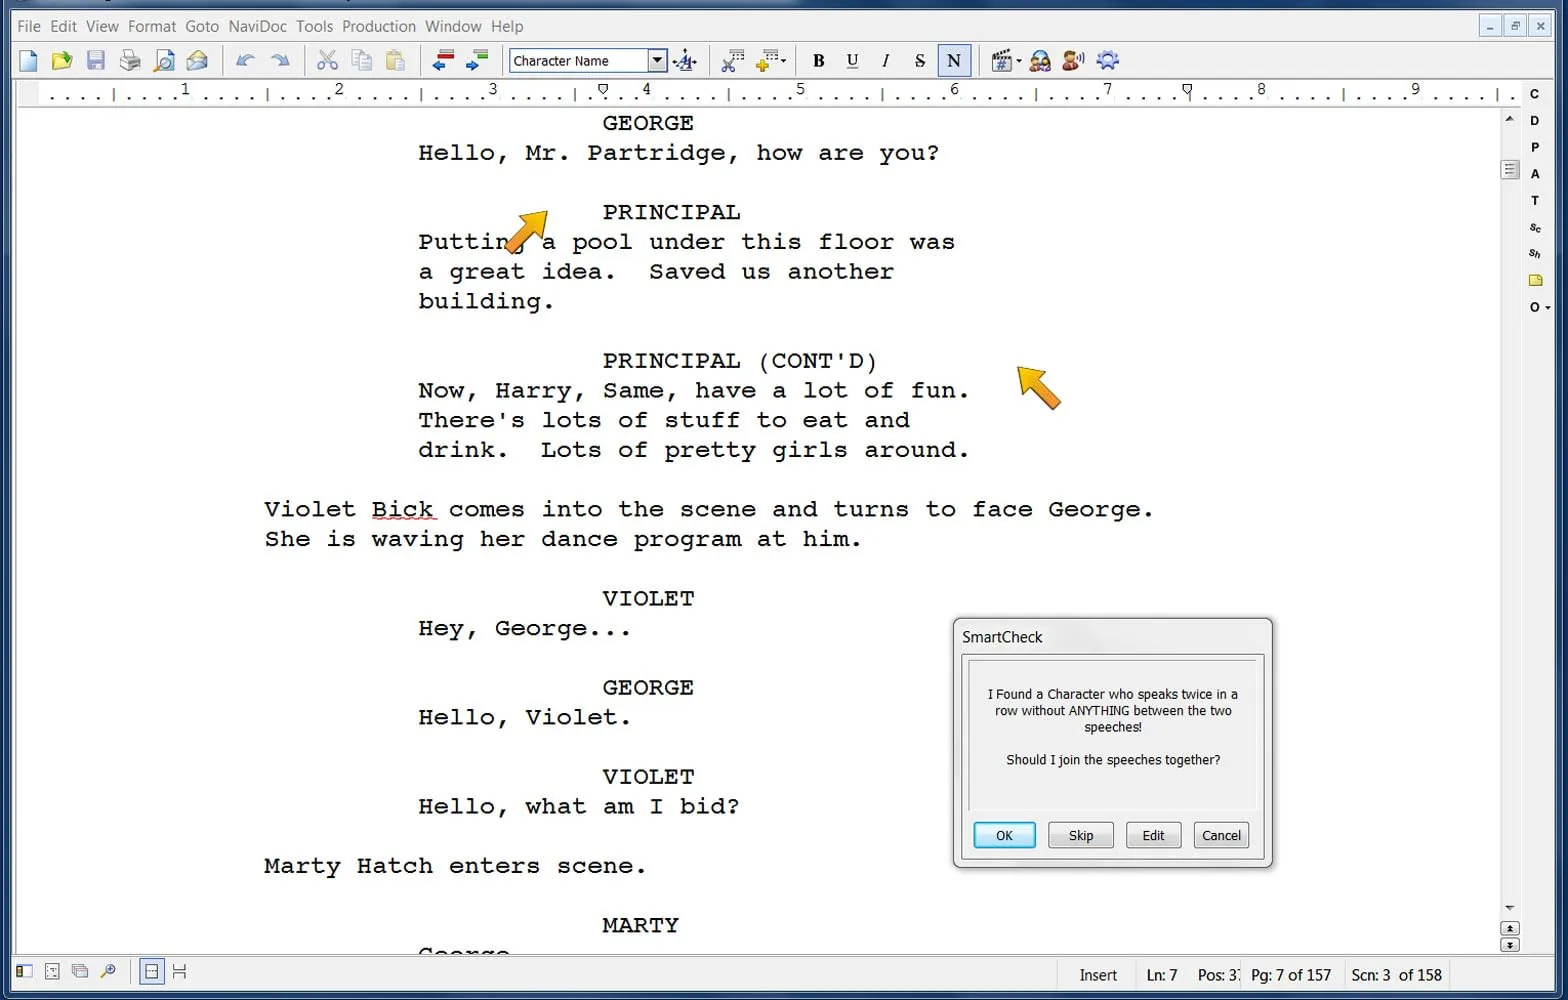Select the A element button in right sidebar

point(1534,174)
